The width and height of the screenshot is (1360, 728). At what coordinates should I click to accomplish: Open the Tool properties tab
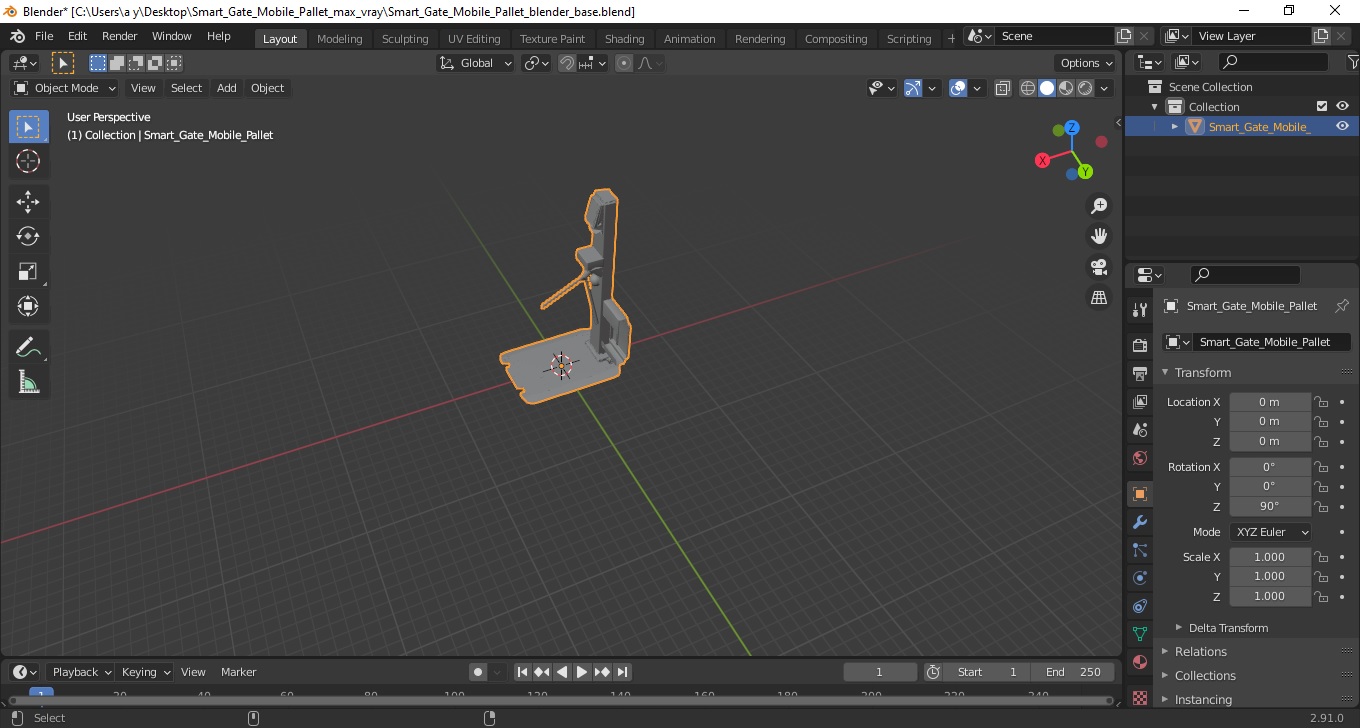(x=1139, y=310)
